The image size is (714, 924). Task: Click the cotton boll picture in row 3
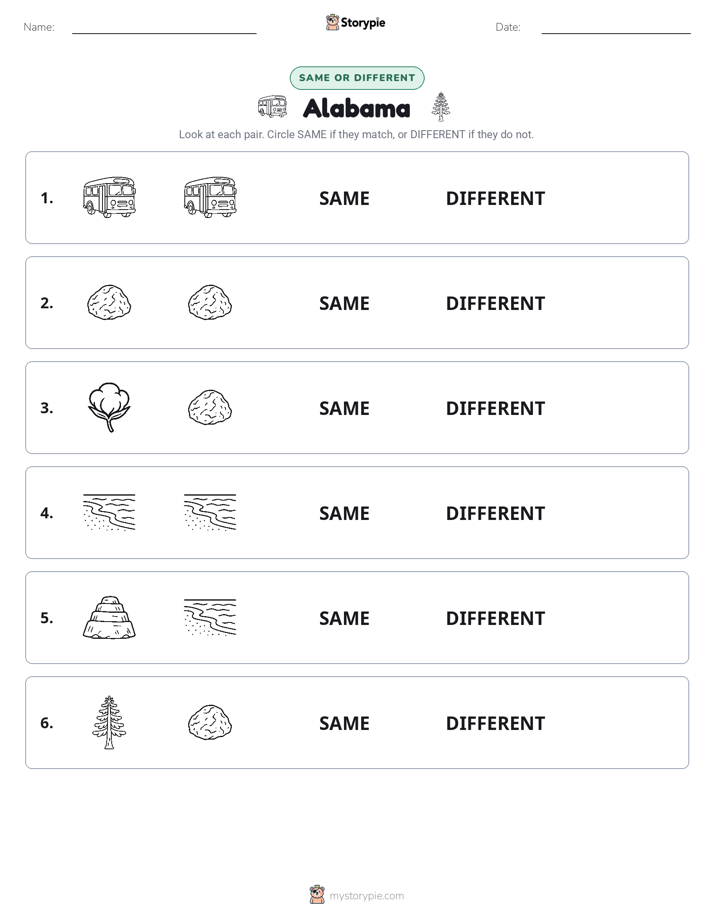coord(109,407)
